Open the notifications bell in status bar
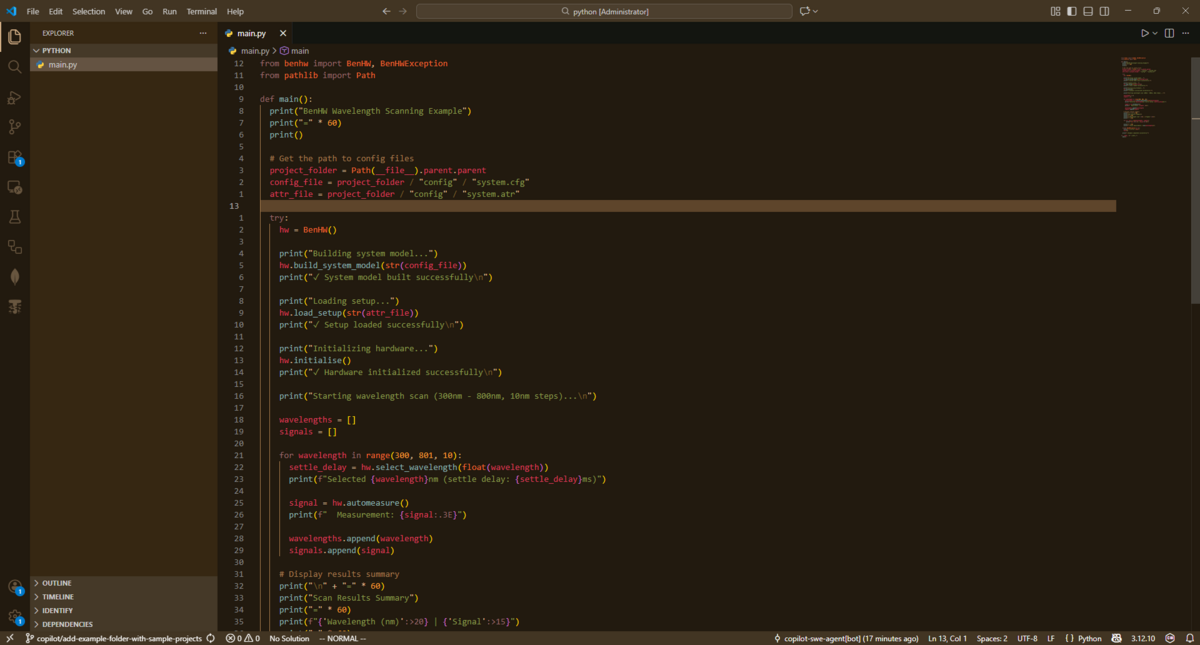 tap(1189, 638)
